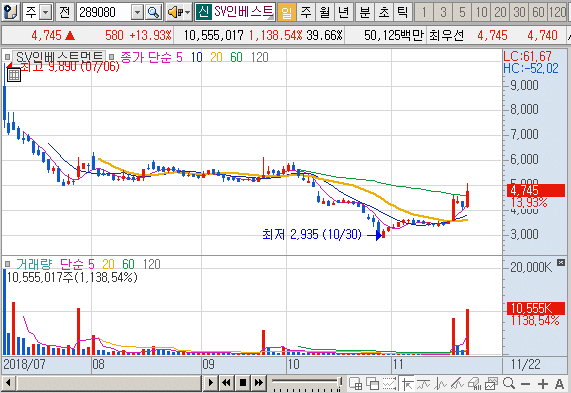Click the 거래량 volume legend label
Viewport: 571px width, 393px height.
[34, 264]
